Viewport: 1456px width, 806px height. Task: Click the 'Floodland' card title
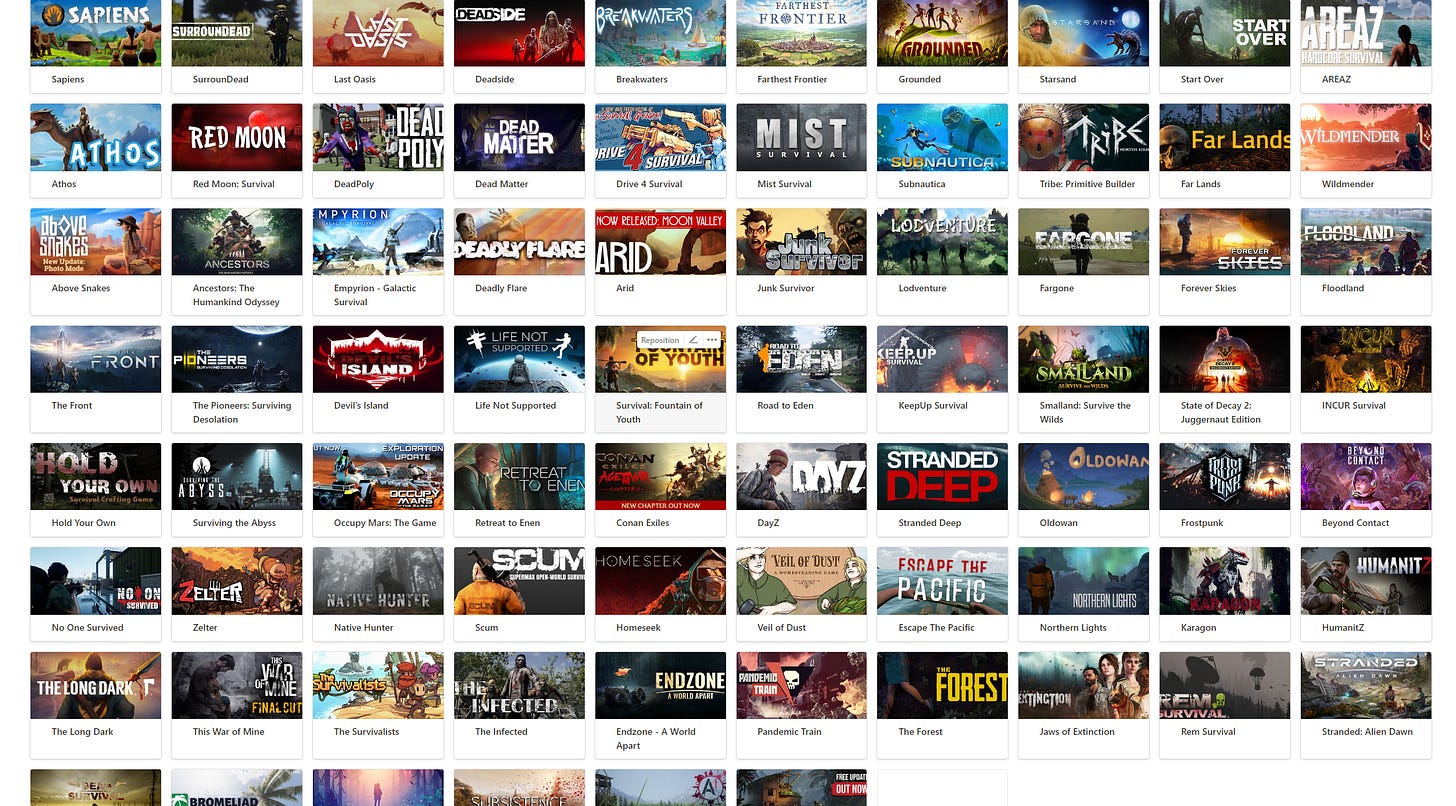[1343, 288]
